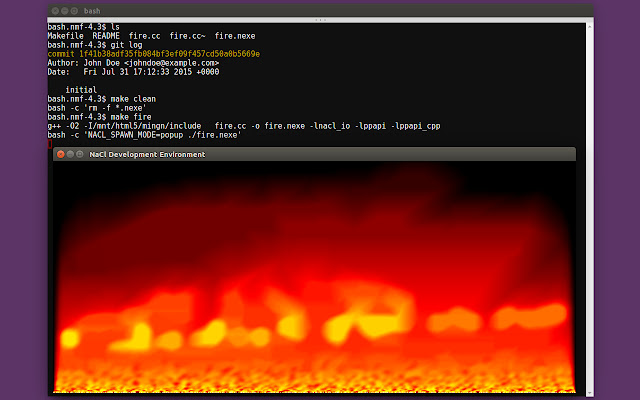Close the bash terminal window
The height and width of the screenshot is (400, 640).
pyautogui.click(x=56, y=11)
